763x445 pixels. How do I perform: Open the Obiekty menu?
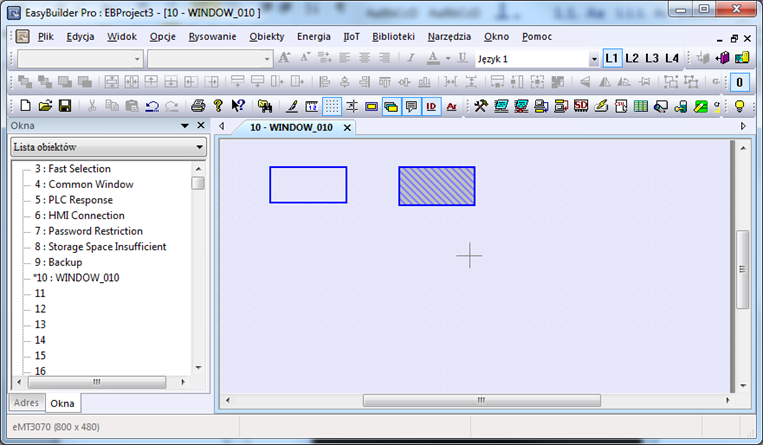266,37
